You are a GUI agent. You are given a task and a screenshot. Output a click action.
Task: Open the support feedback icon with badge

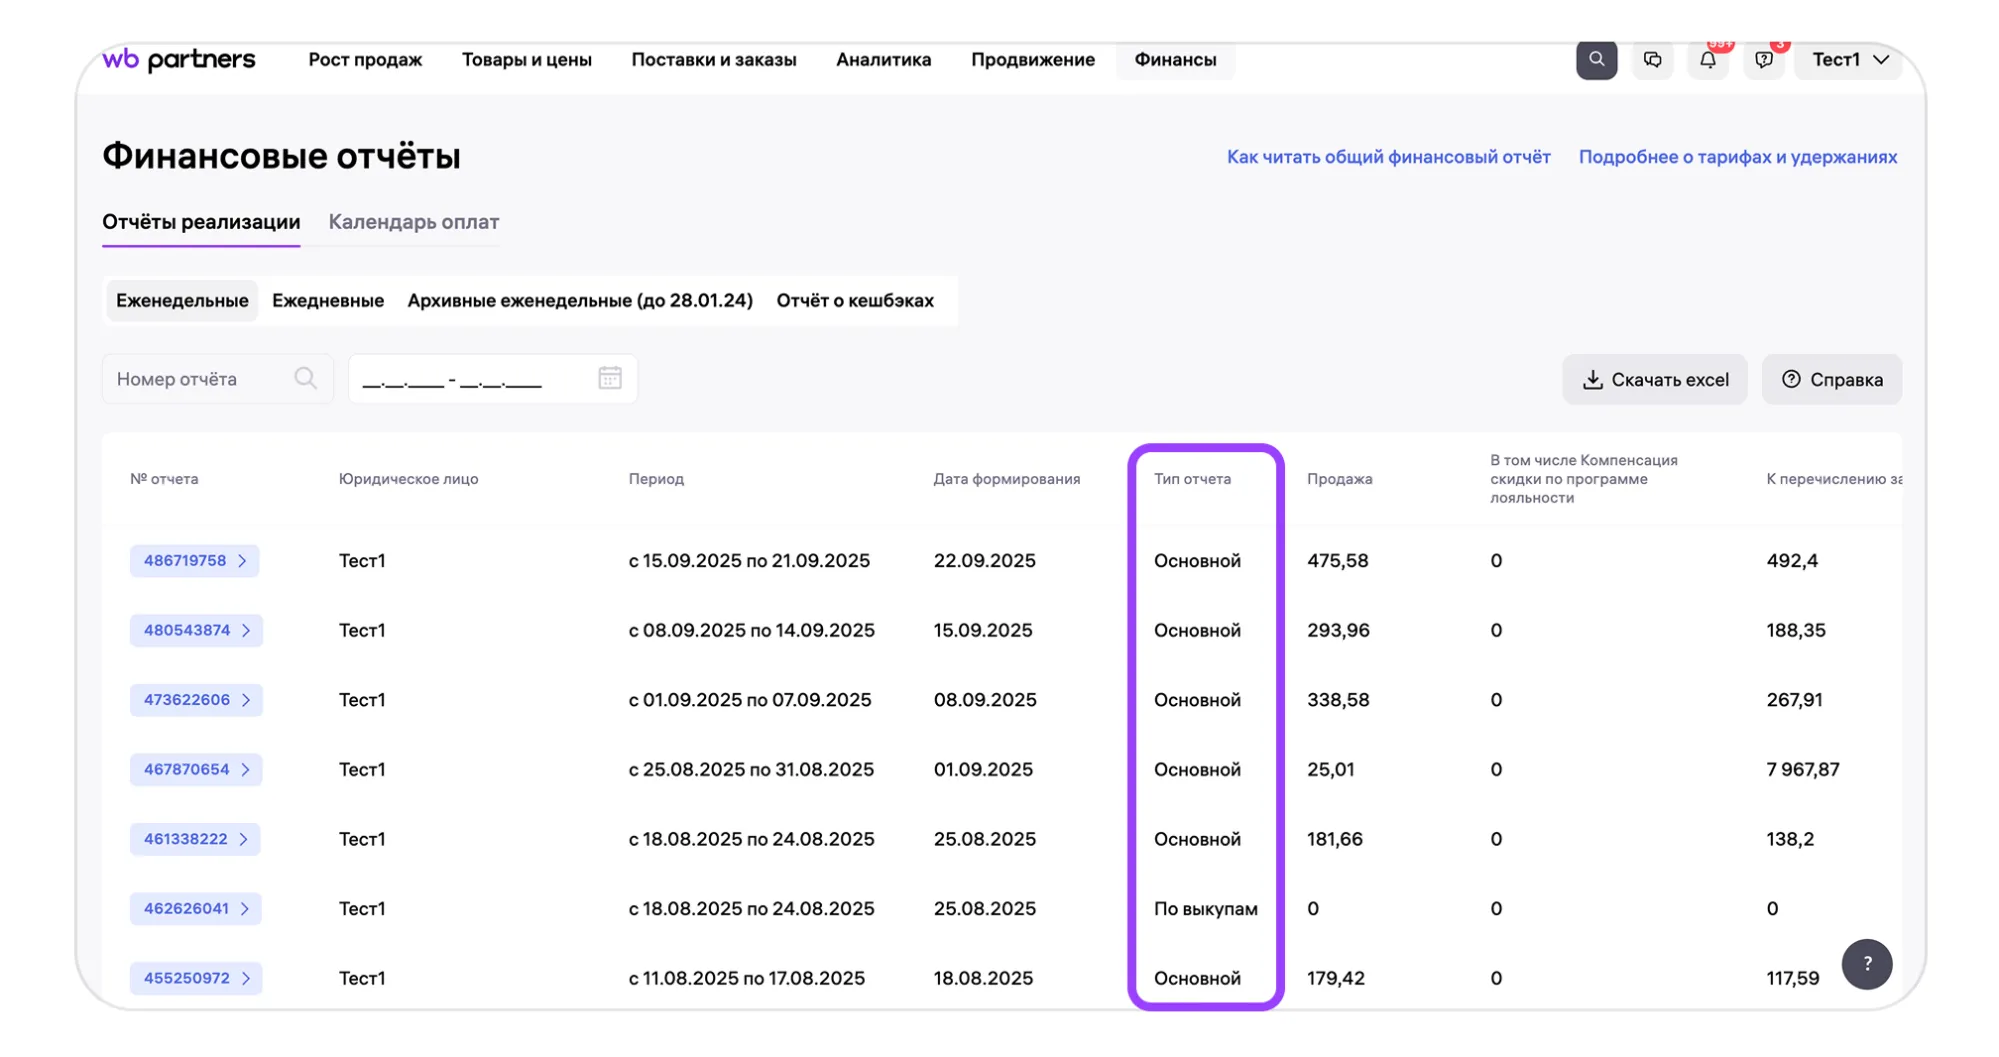tap(1764, 60)
